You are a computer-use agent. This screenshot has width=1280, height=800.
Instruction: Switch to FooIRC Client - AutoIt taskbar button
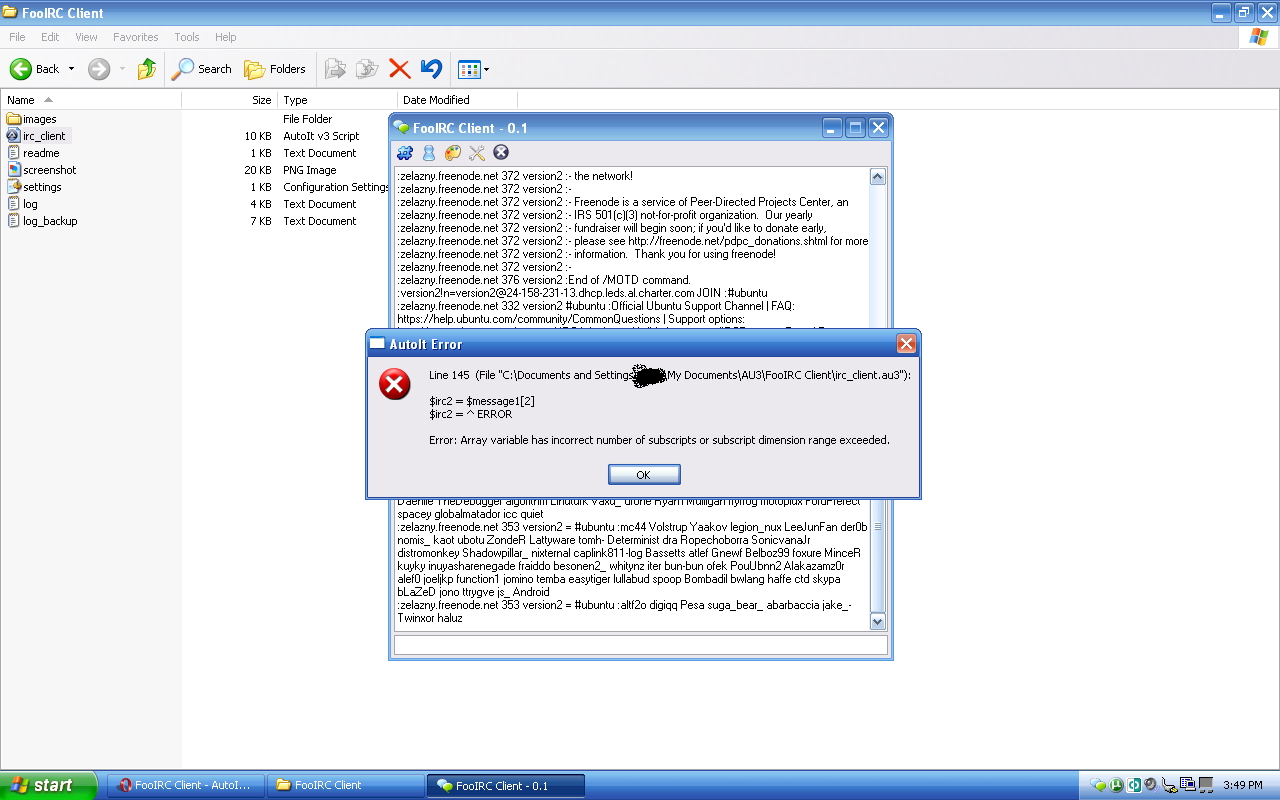coord(187,785)
